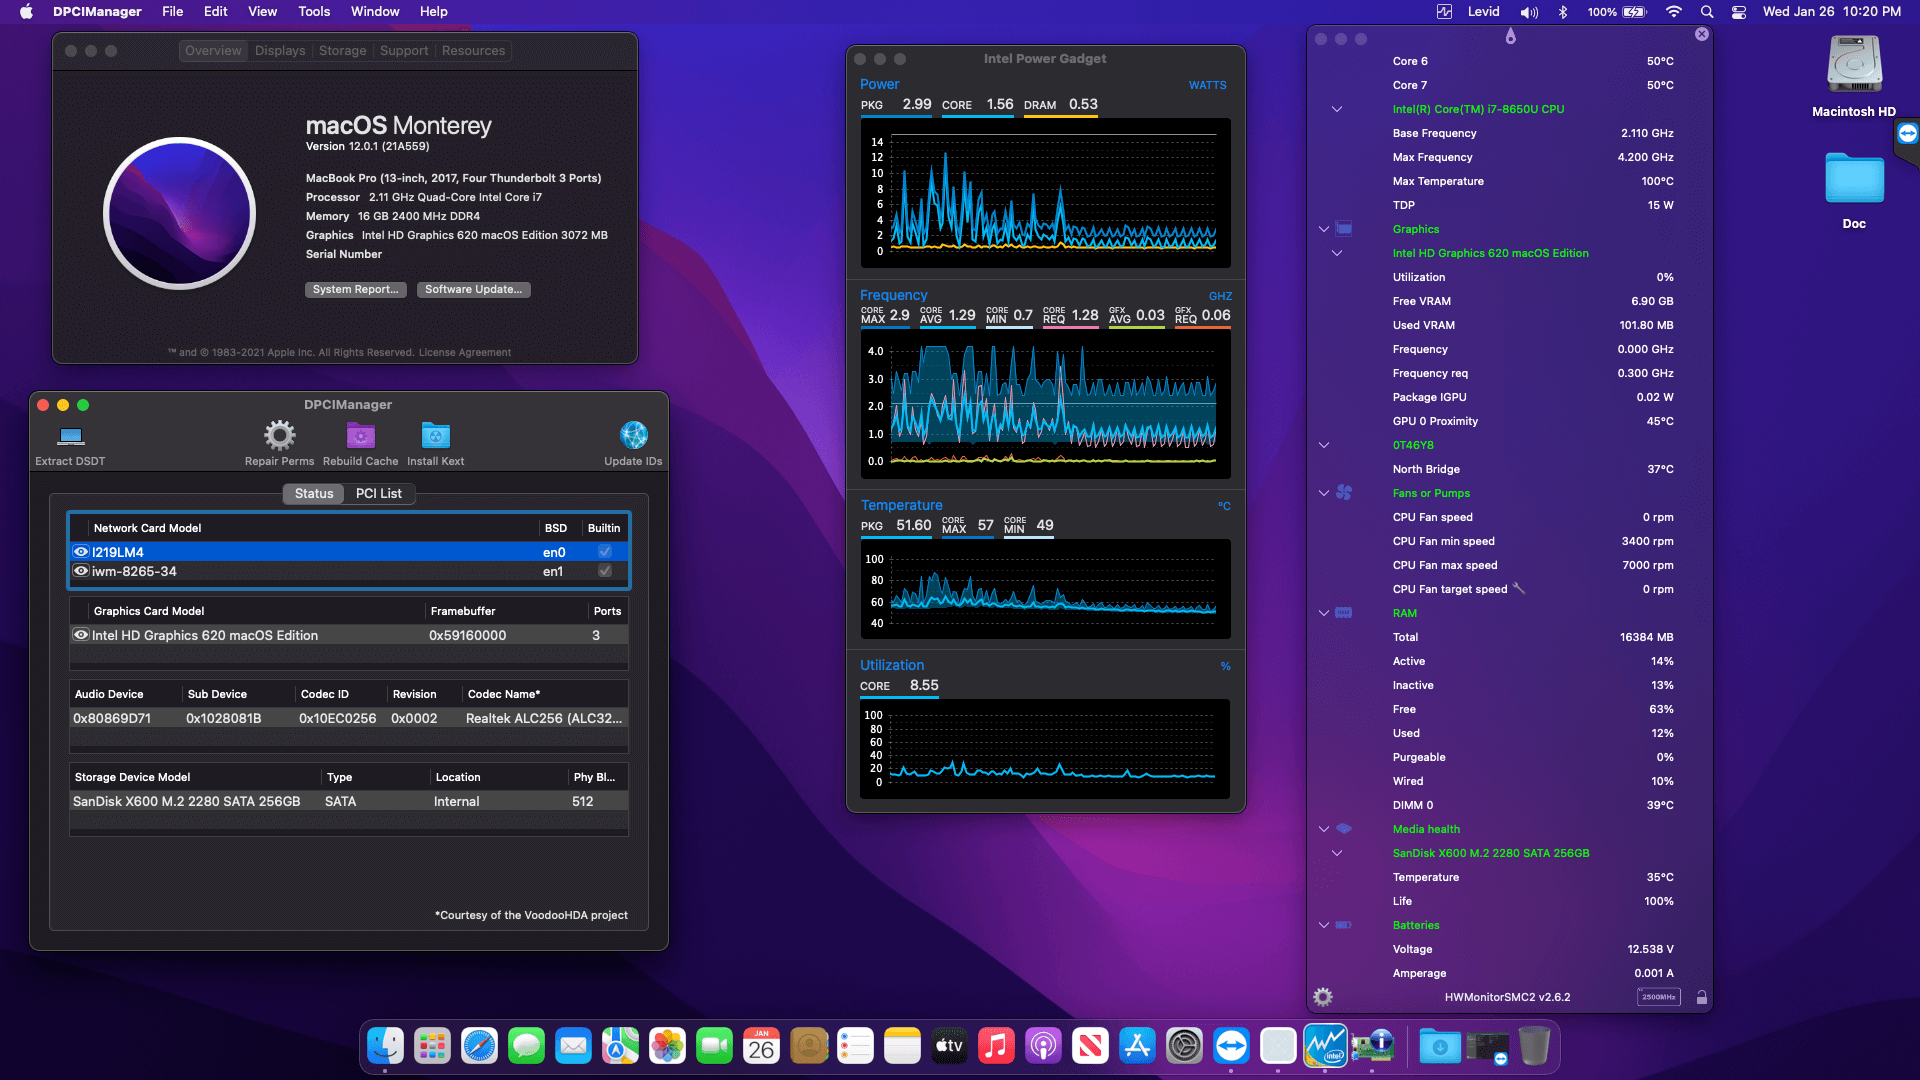Select Status tab in DPCIManager

coord(314,494)
